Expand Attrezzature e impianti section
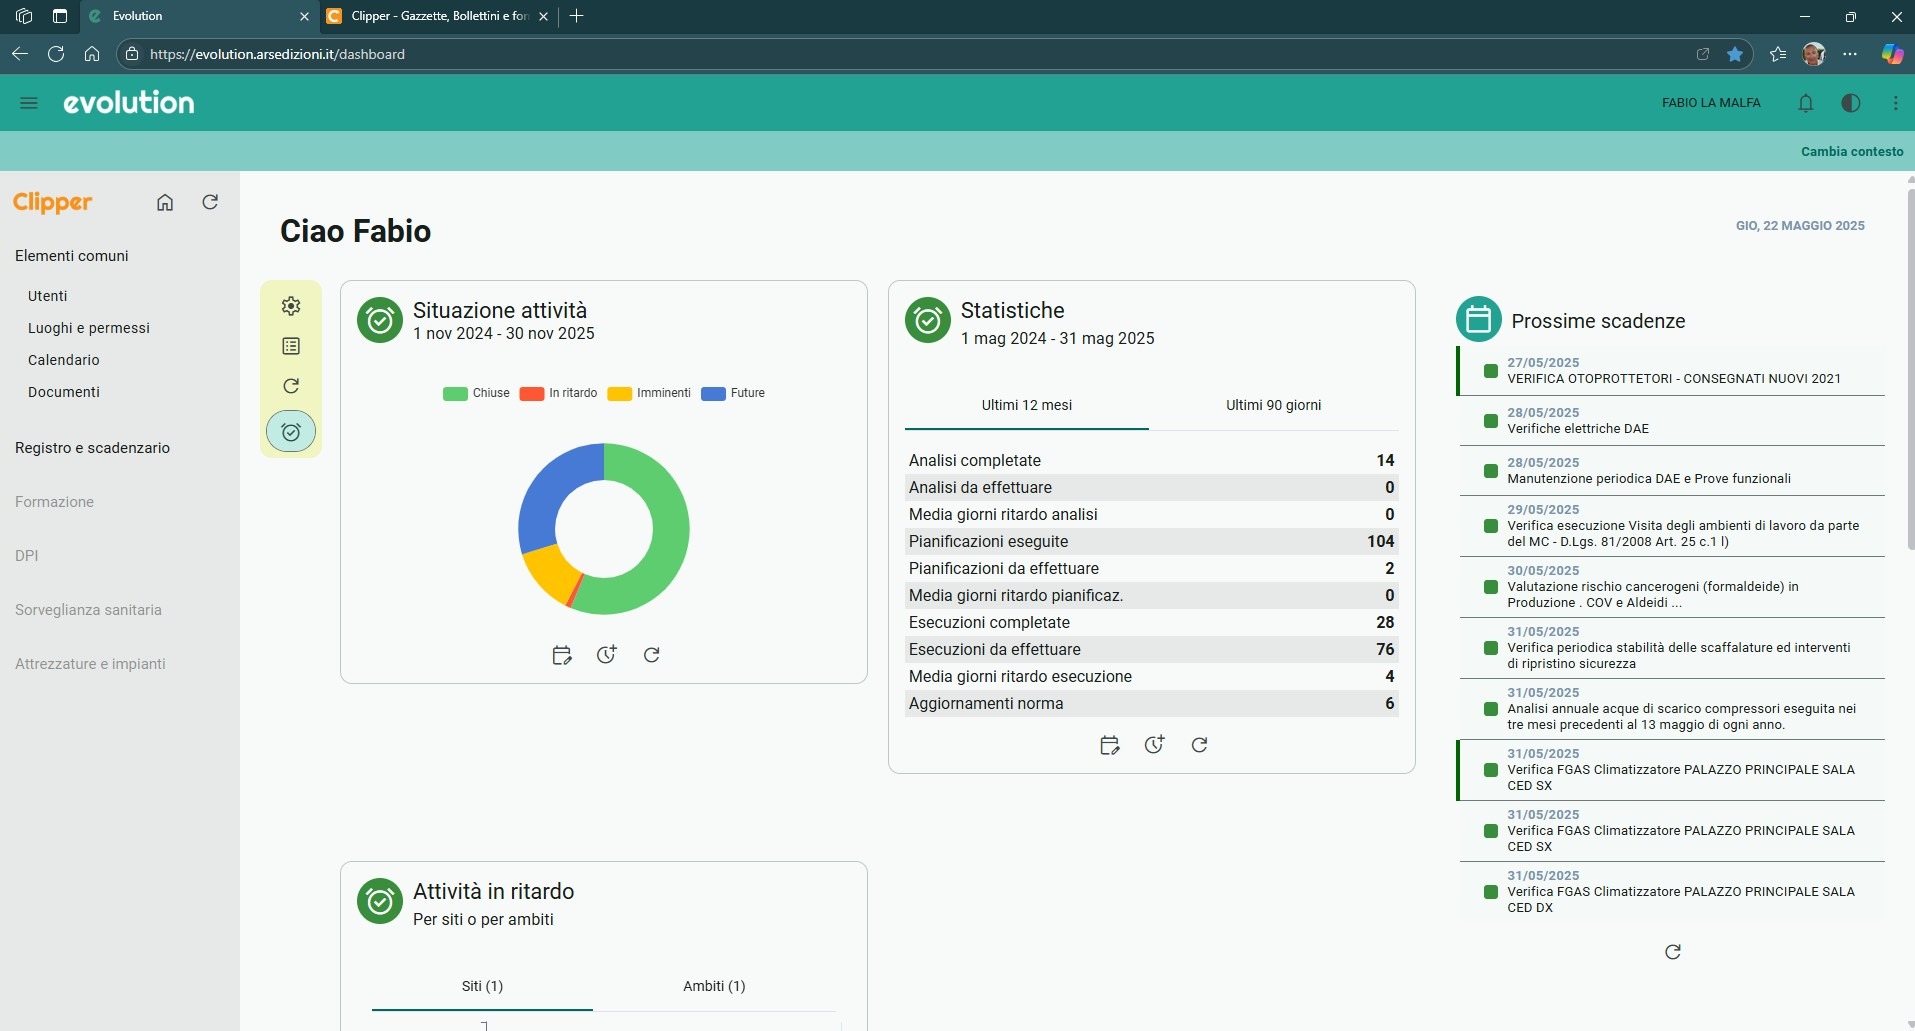Screen dimensions: 1915x1031 click(x=90, y=664)
